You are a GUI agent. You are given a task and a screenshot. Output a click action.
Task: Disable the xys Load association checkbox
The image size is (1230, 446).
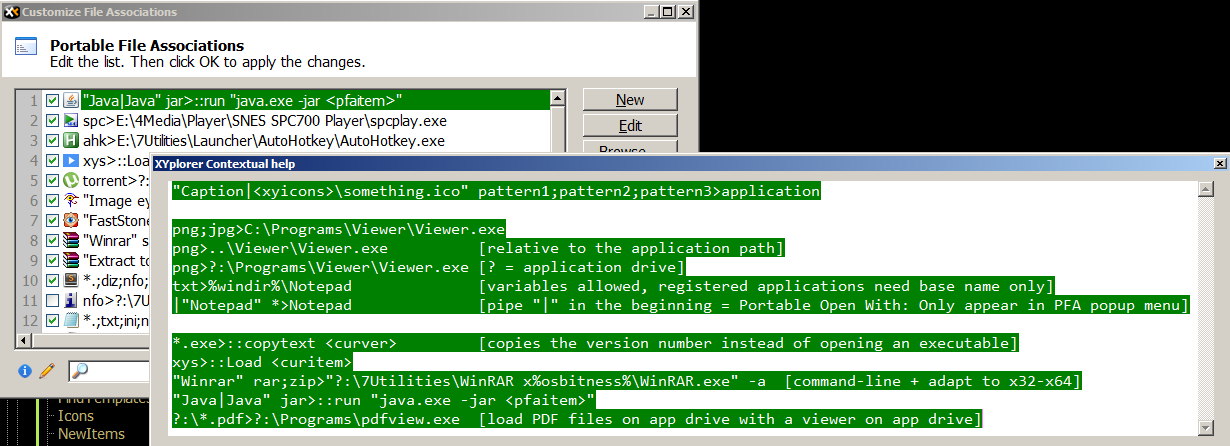click(52, 161)
